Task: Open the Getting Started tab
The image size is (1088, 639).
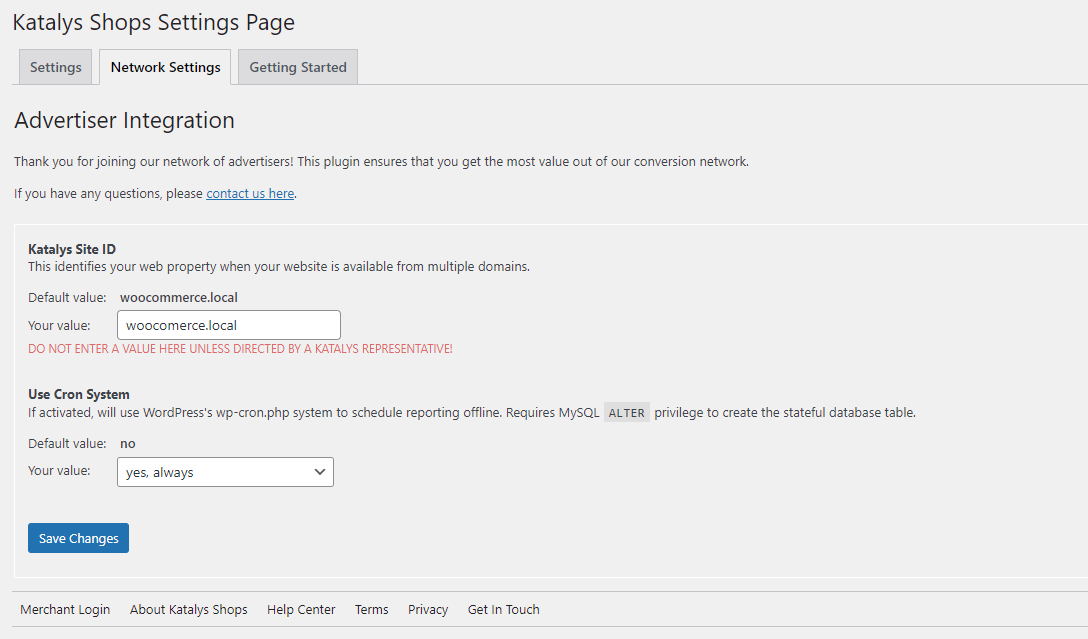Action: tap(298, 67)
